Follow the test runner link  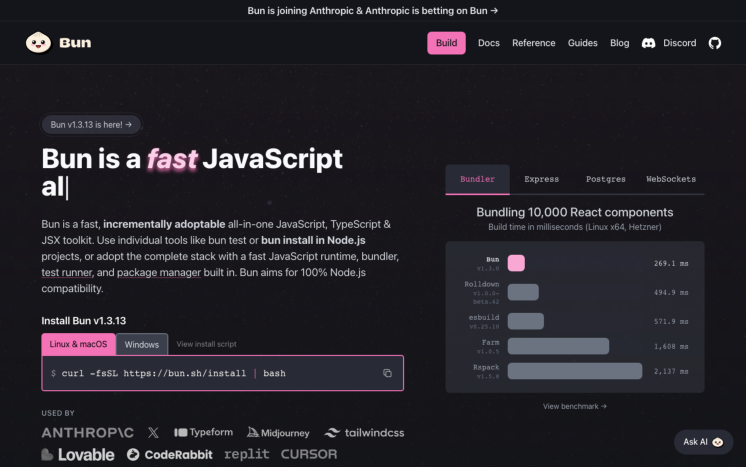click(67, 272)
